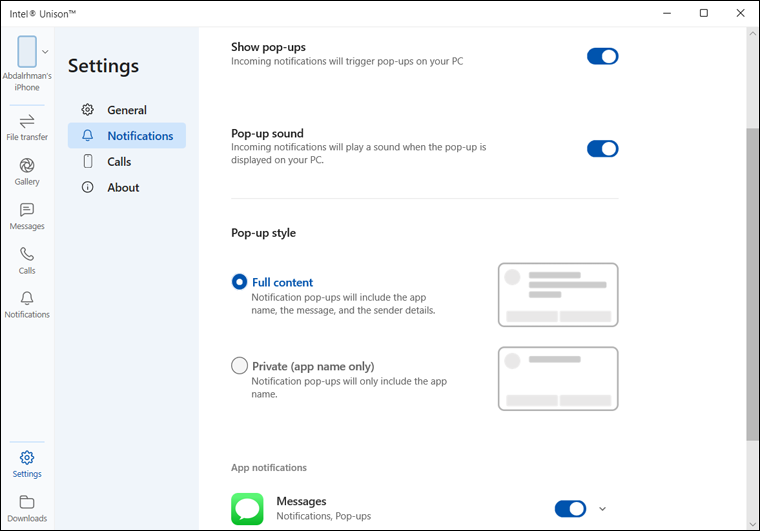The height and width of the screenshot is (531, 760).
Task: Expand the Messages notification options chevron
Action: pos(602,509)
